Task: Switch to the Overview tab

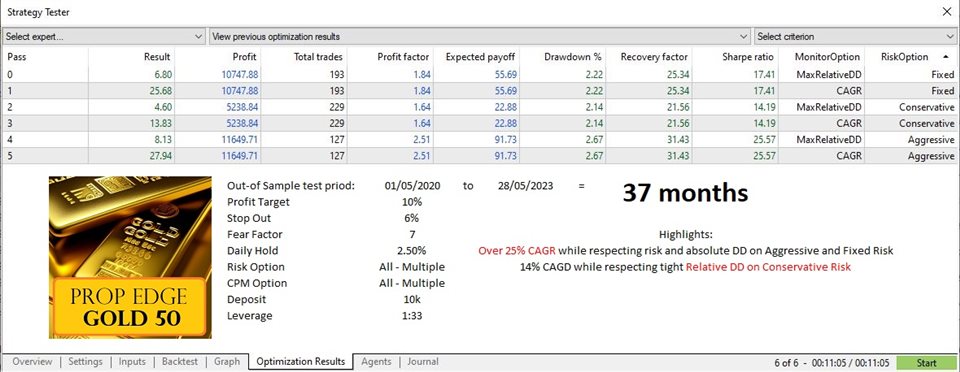Action: click(x=32, y=362)
